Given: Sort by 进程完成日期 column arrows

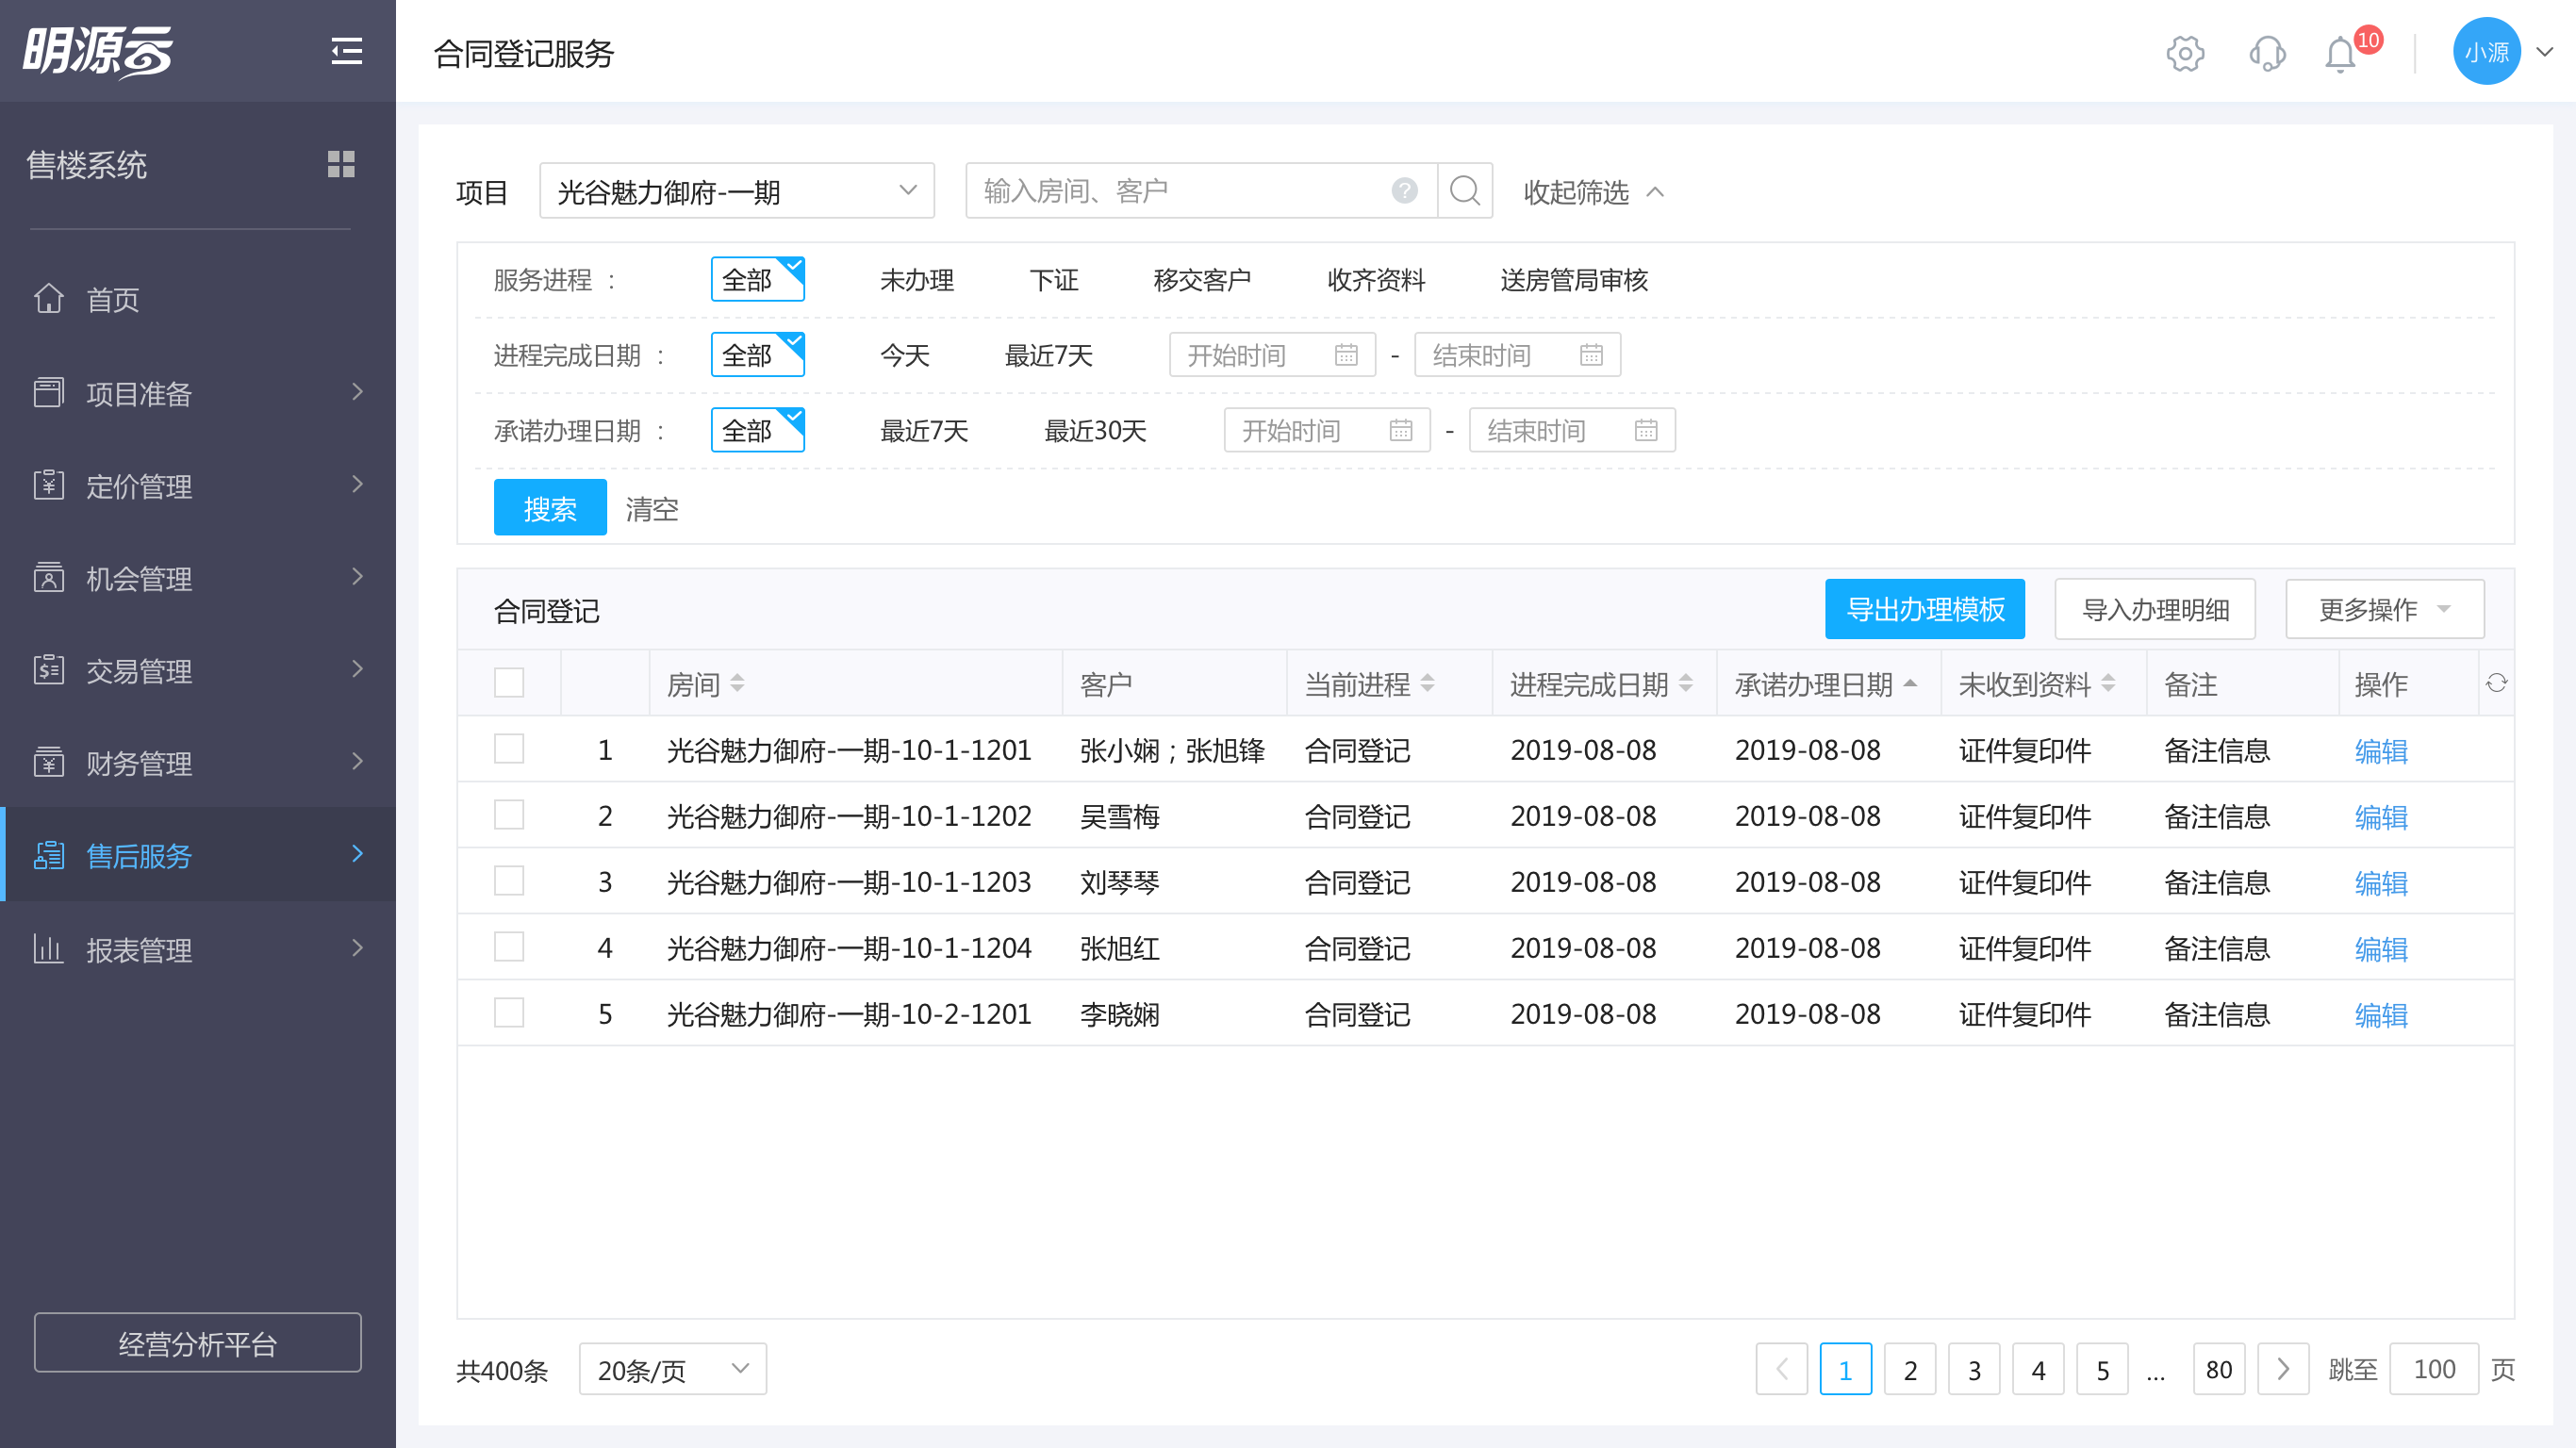Looking at the screenshot, I should pyautogui.click(x=1685, y=683).
